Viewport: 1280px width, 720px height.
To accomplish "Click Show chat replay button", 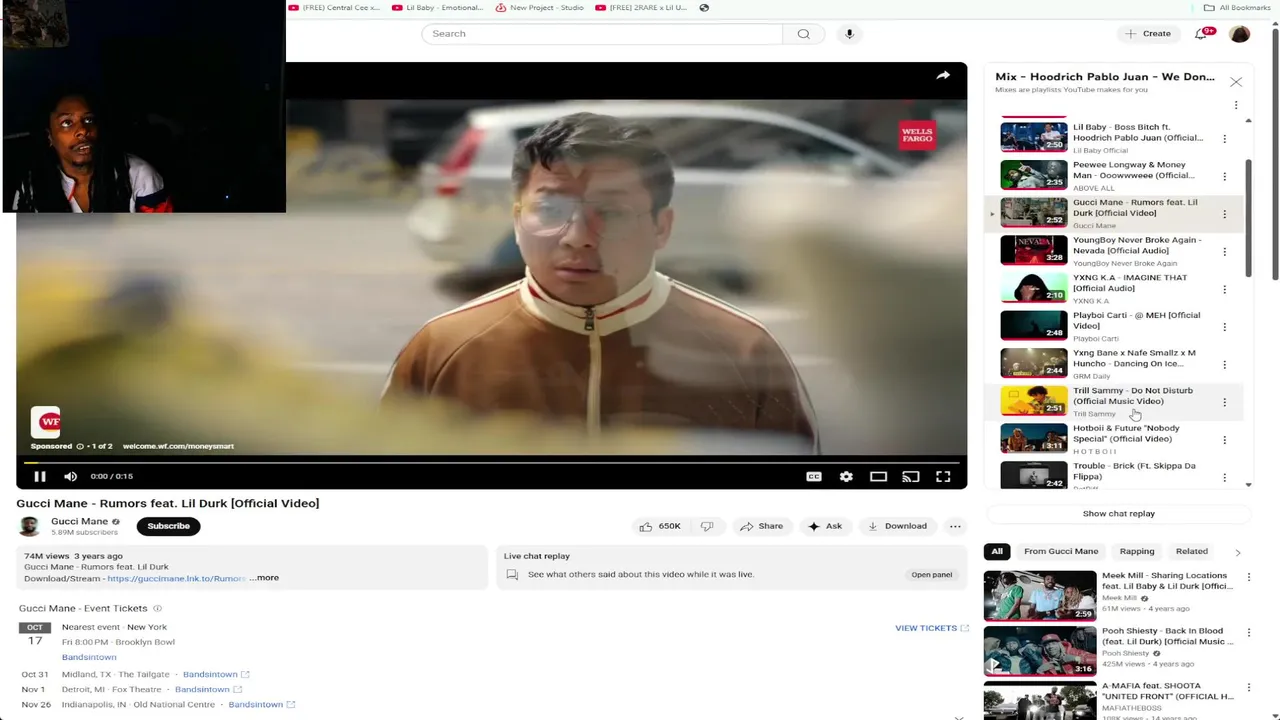I will pyautogui.click(x=1118, y=514).
